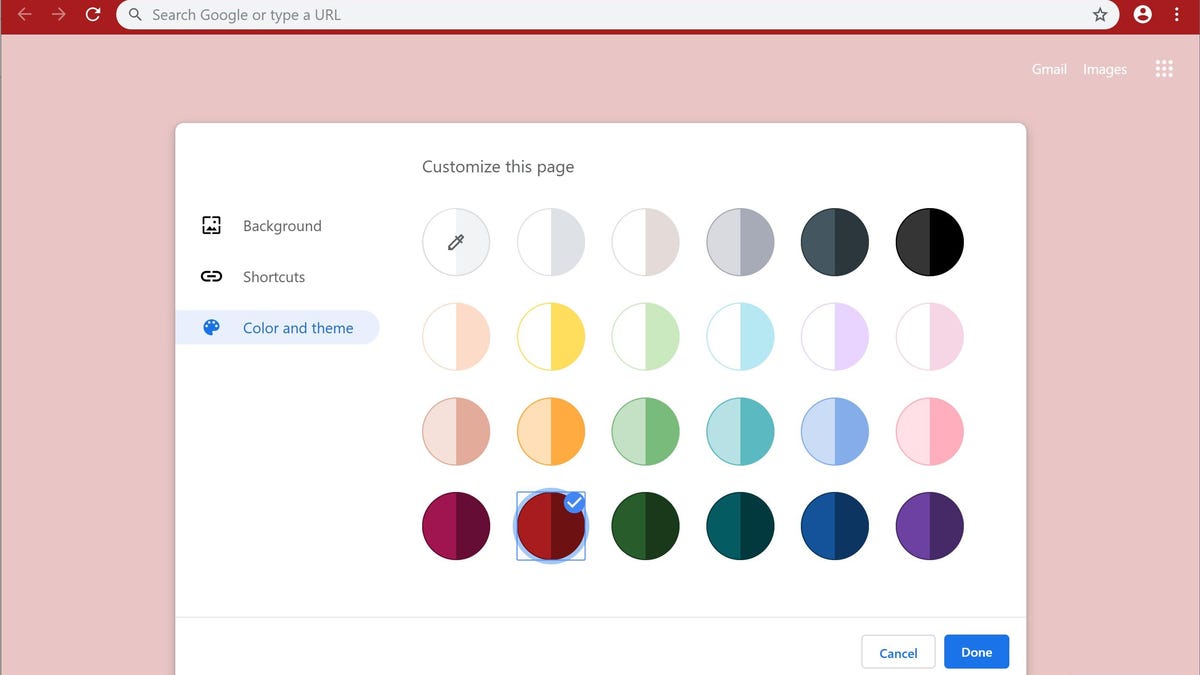This screenshot has width=1200, height=675.
Task: Select the dark slate theme
Action: 834,241
